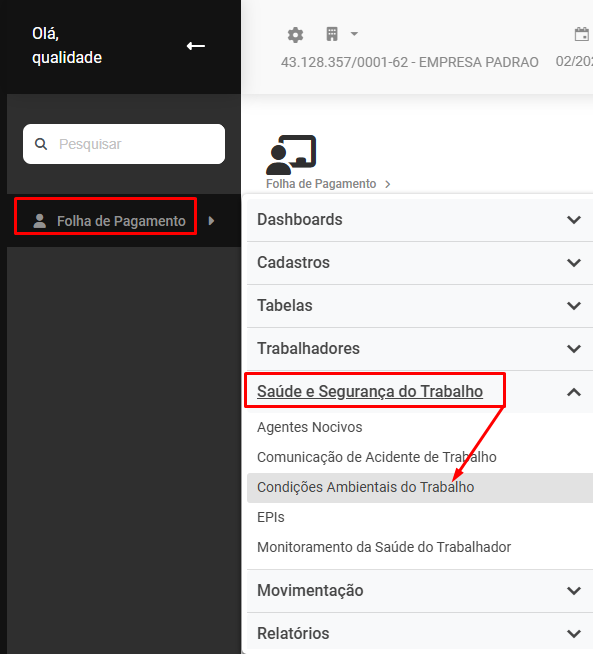Click the Folha de Pagamento breadcrumb link
593x654 pixels.
click(x=321, y=184)
